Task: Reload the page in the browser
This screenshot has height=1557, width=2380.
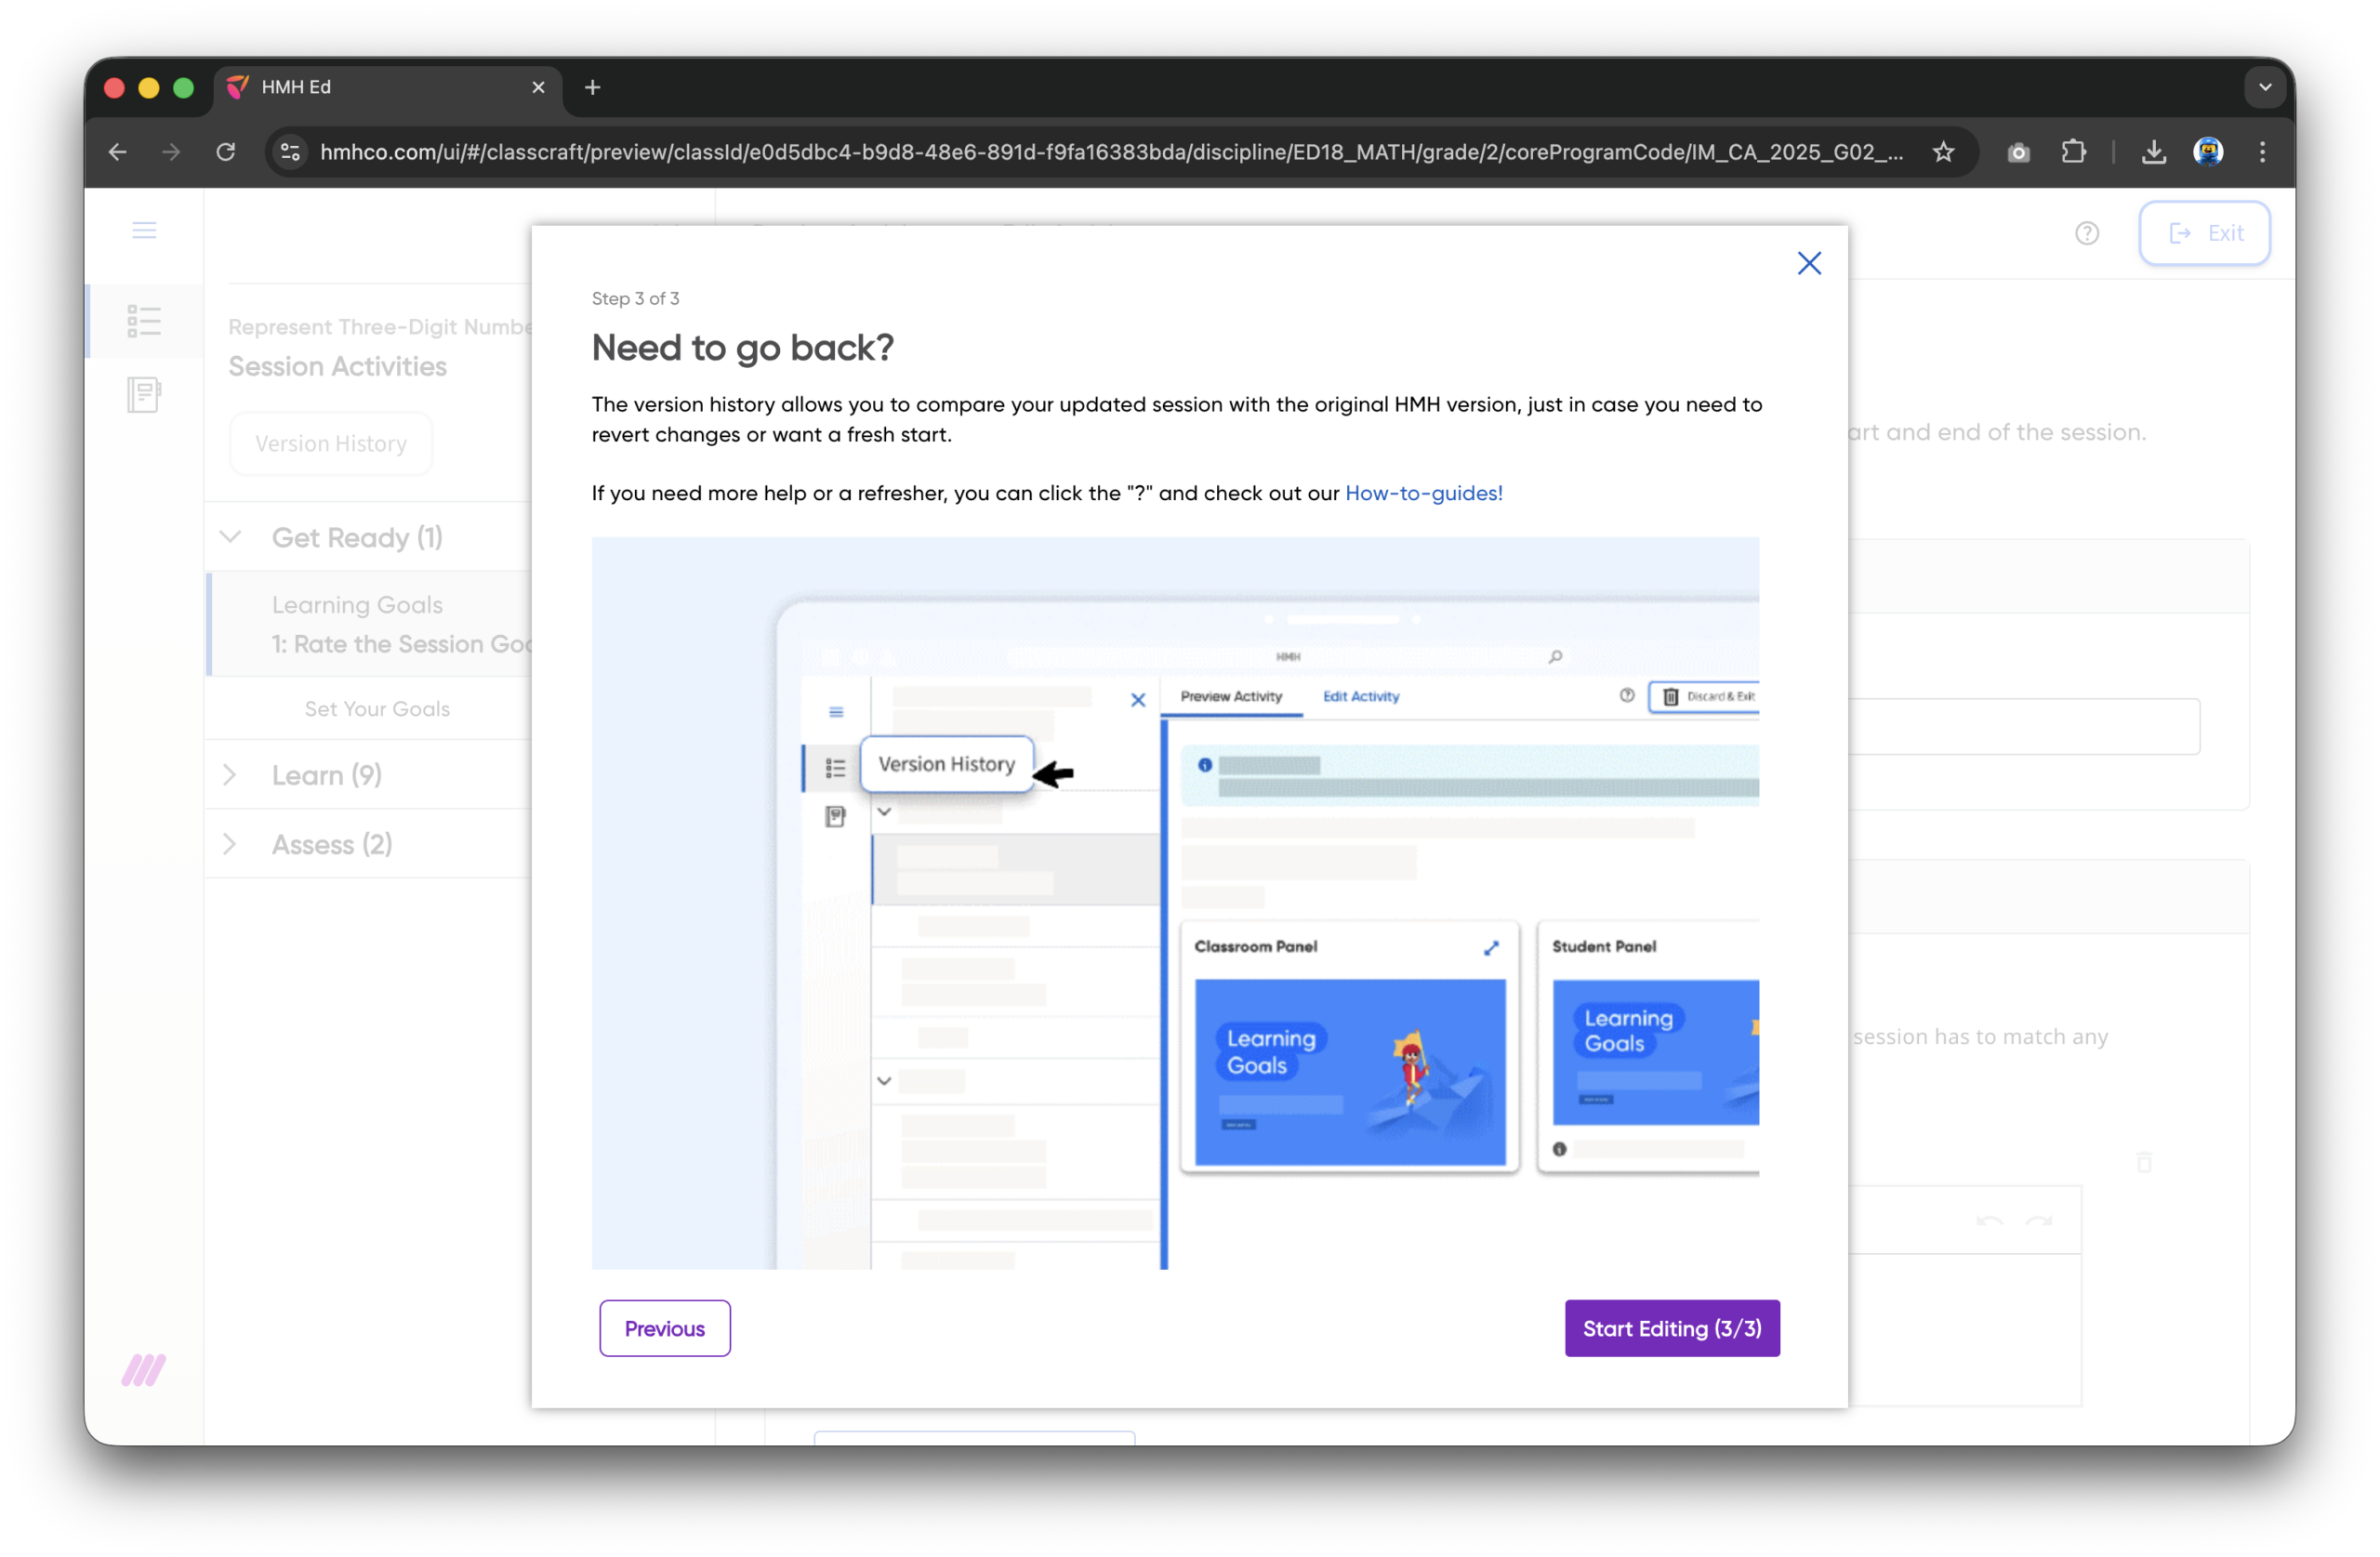Action: click(x=226, y=152)
